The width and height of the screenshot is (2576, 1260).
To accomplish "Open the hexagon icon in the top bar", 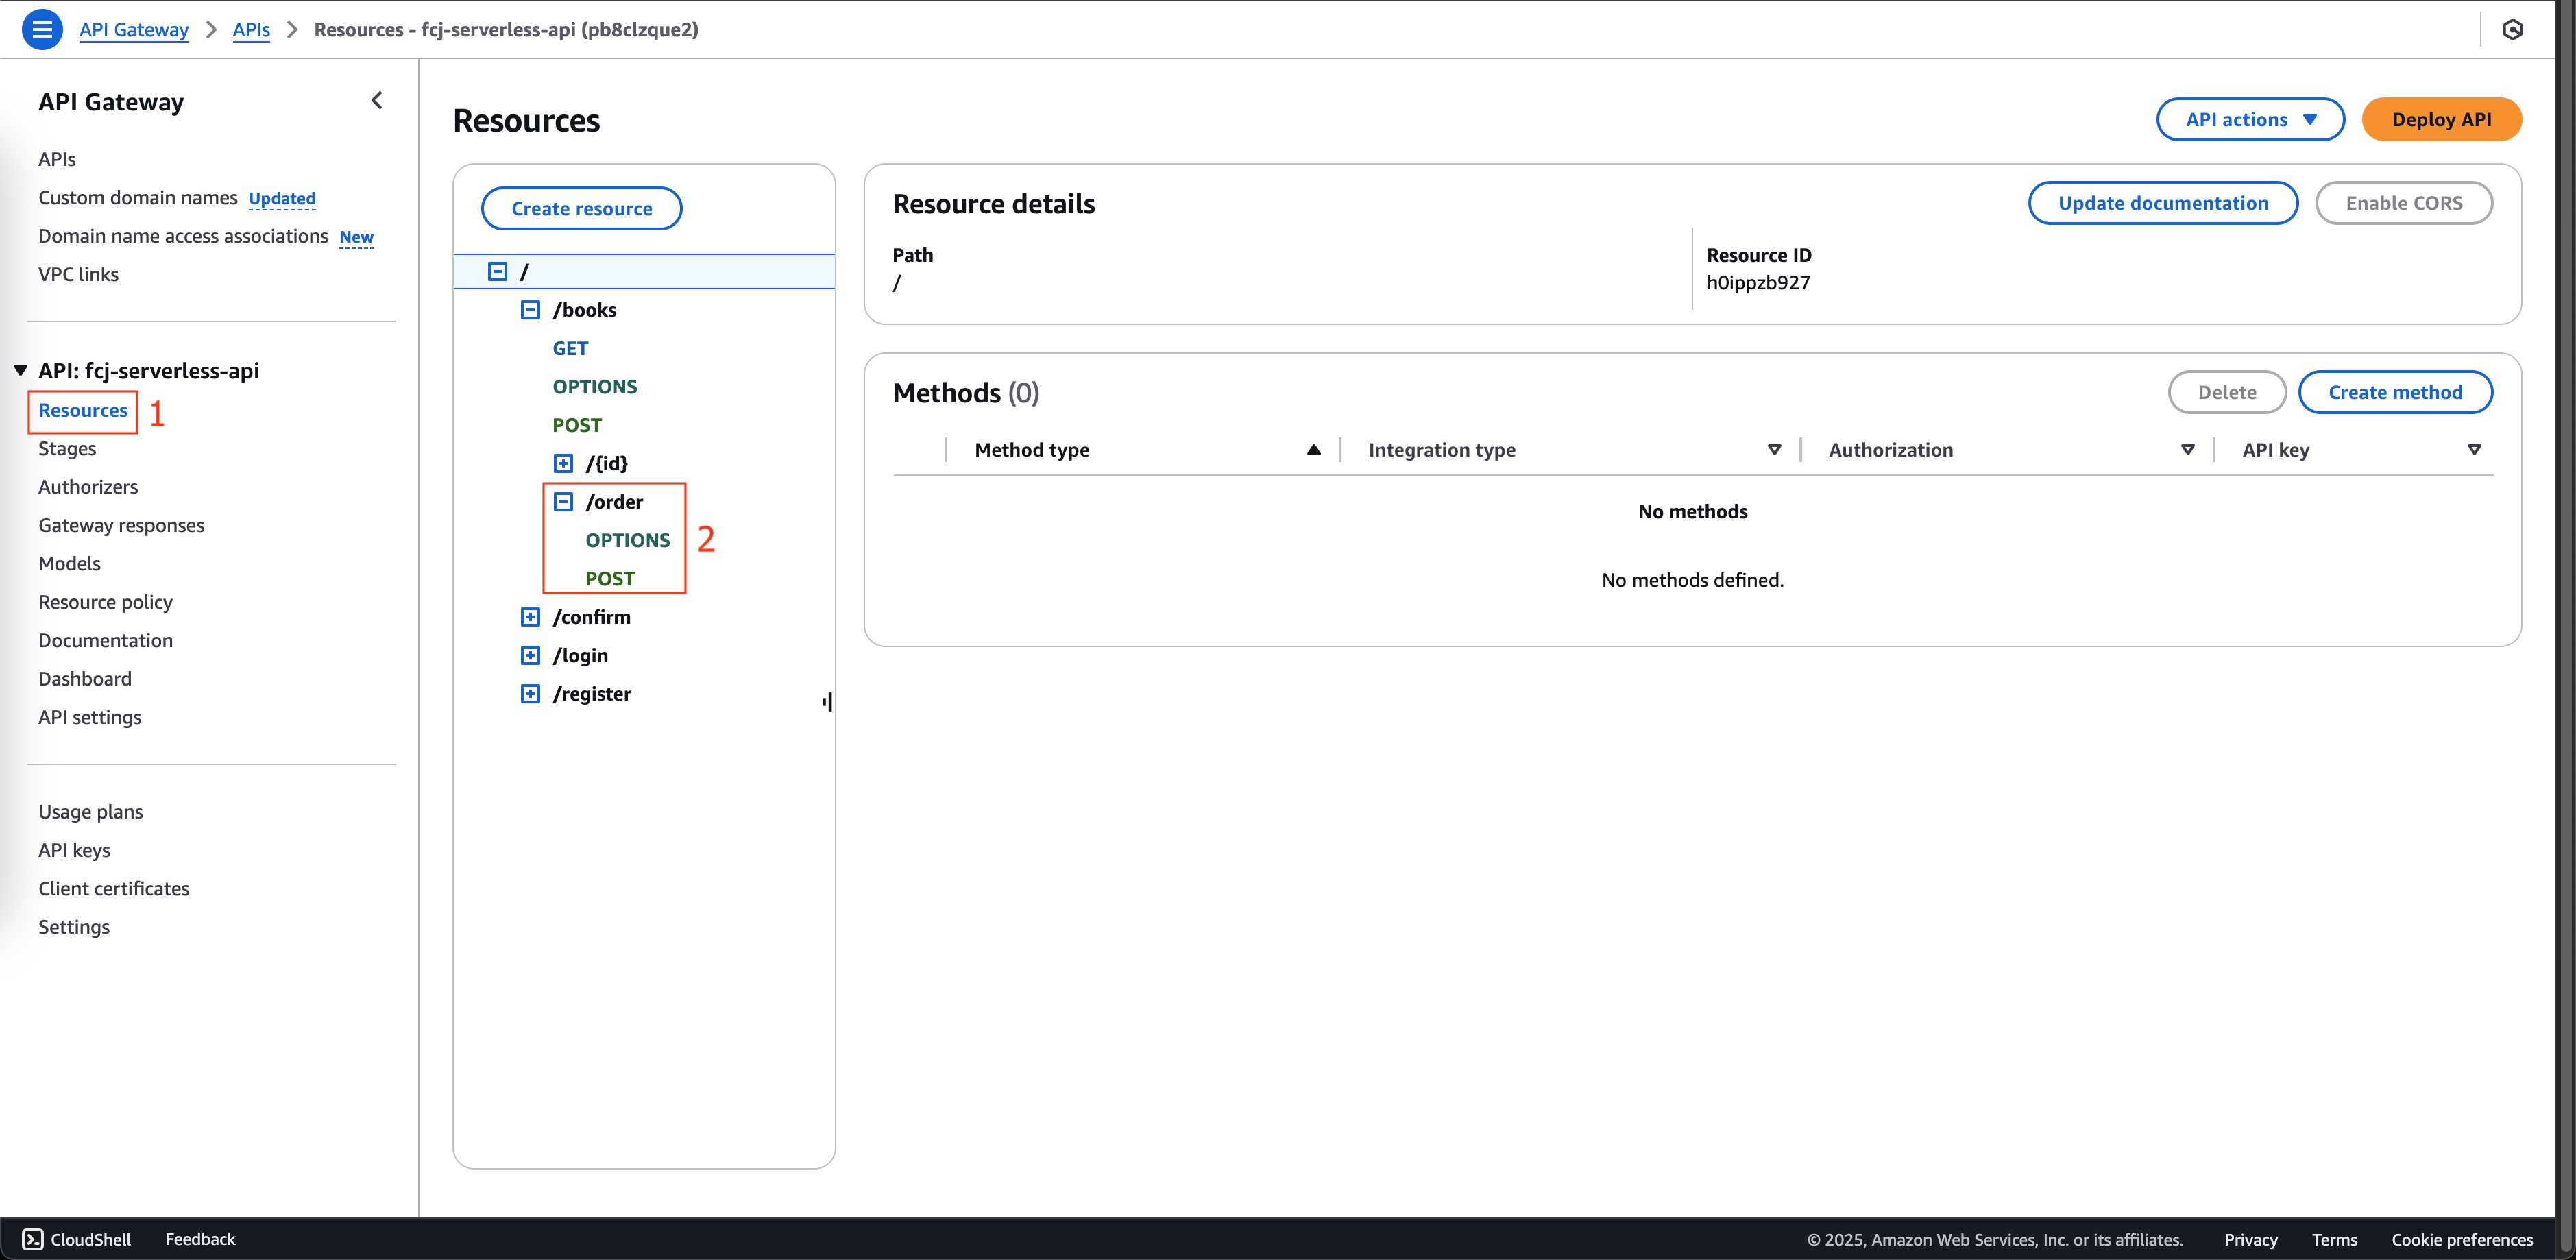I will pos(2512,29).
